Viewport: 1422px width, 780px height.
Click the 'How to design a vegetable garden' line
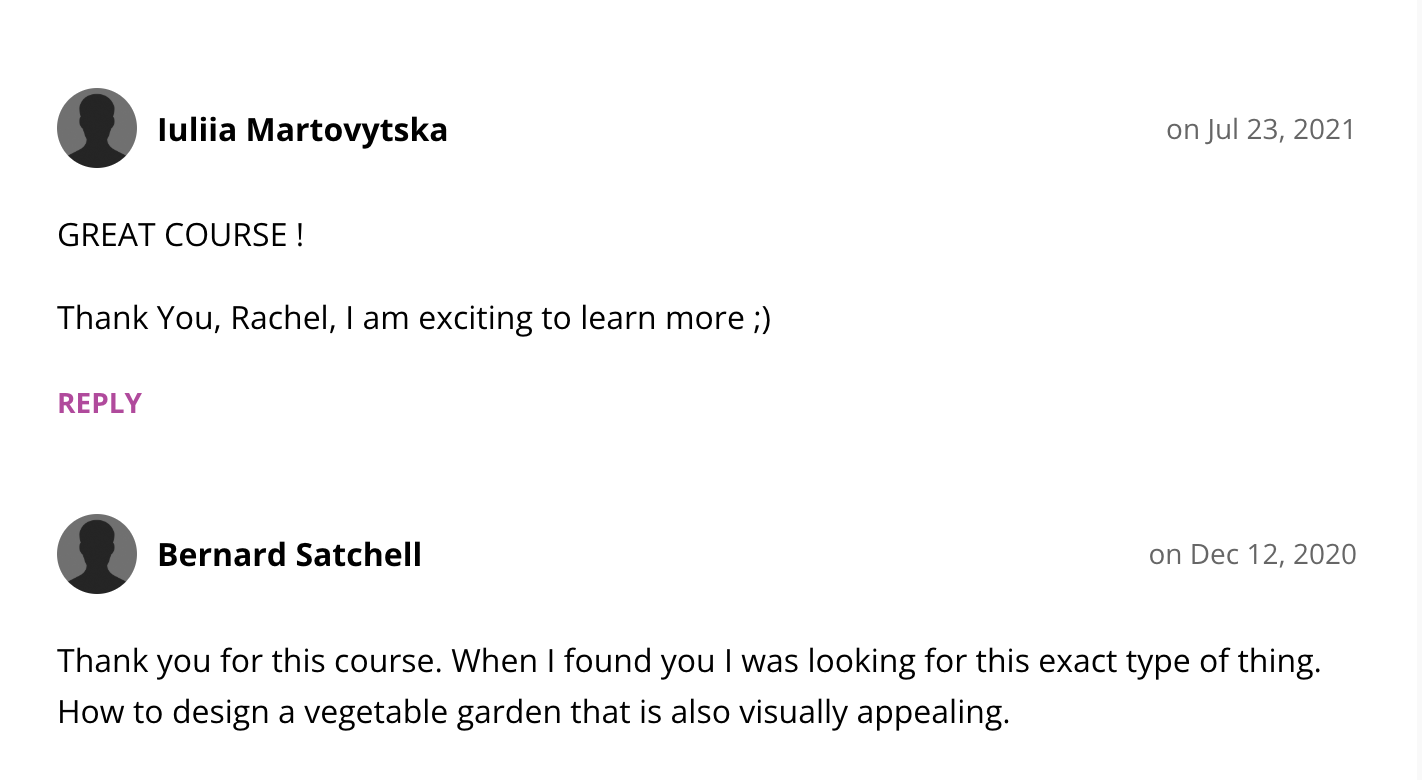[533, 713]
